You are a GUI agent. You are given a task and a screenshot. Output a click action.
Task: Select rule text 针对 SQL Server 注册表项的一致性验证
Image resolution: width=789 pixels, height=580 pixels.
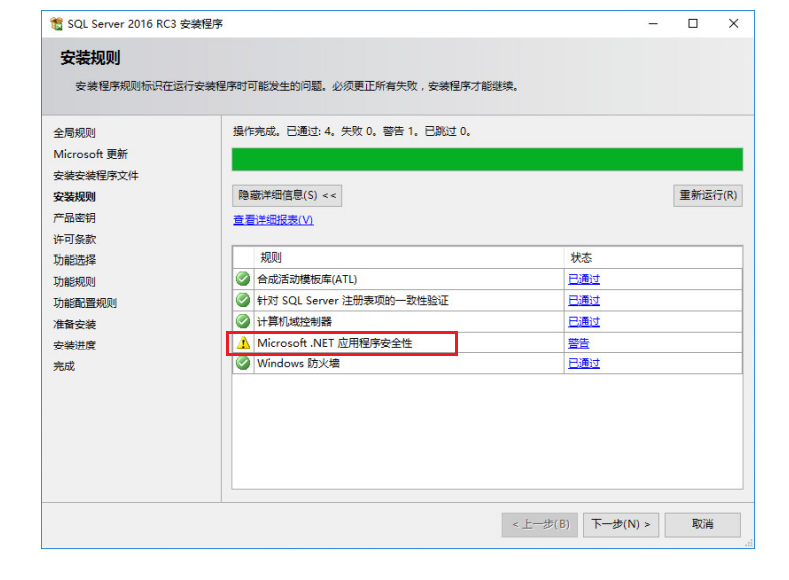pos(352,300)
